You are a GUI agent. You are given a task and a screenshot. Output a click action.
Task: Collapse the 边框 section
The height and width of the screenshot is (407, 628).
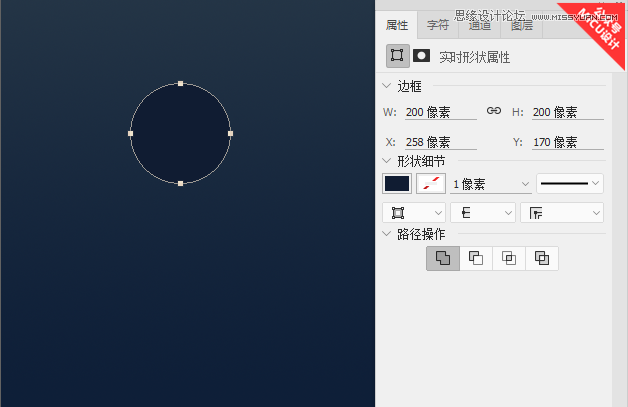pos(387,87)
